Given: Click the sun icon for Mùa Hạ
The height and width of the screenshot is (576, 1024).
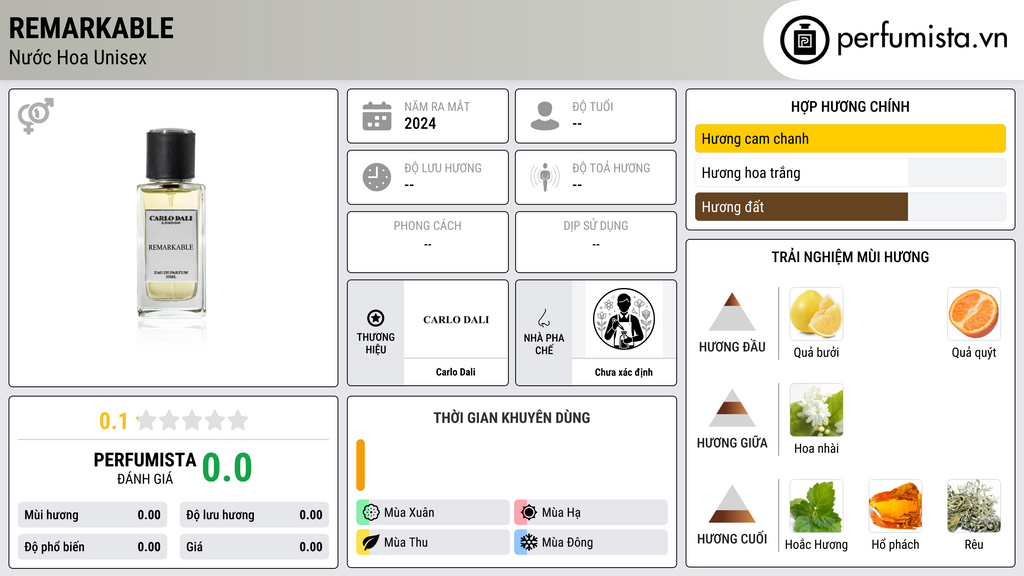Looking at the screenshot, I should point(529,513).
